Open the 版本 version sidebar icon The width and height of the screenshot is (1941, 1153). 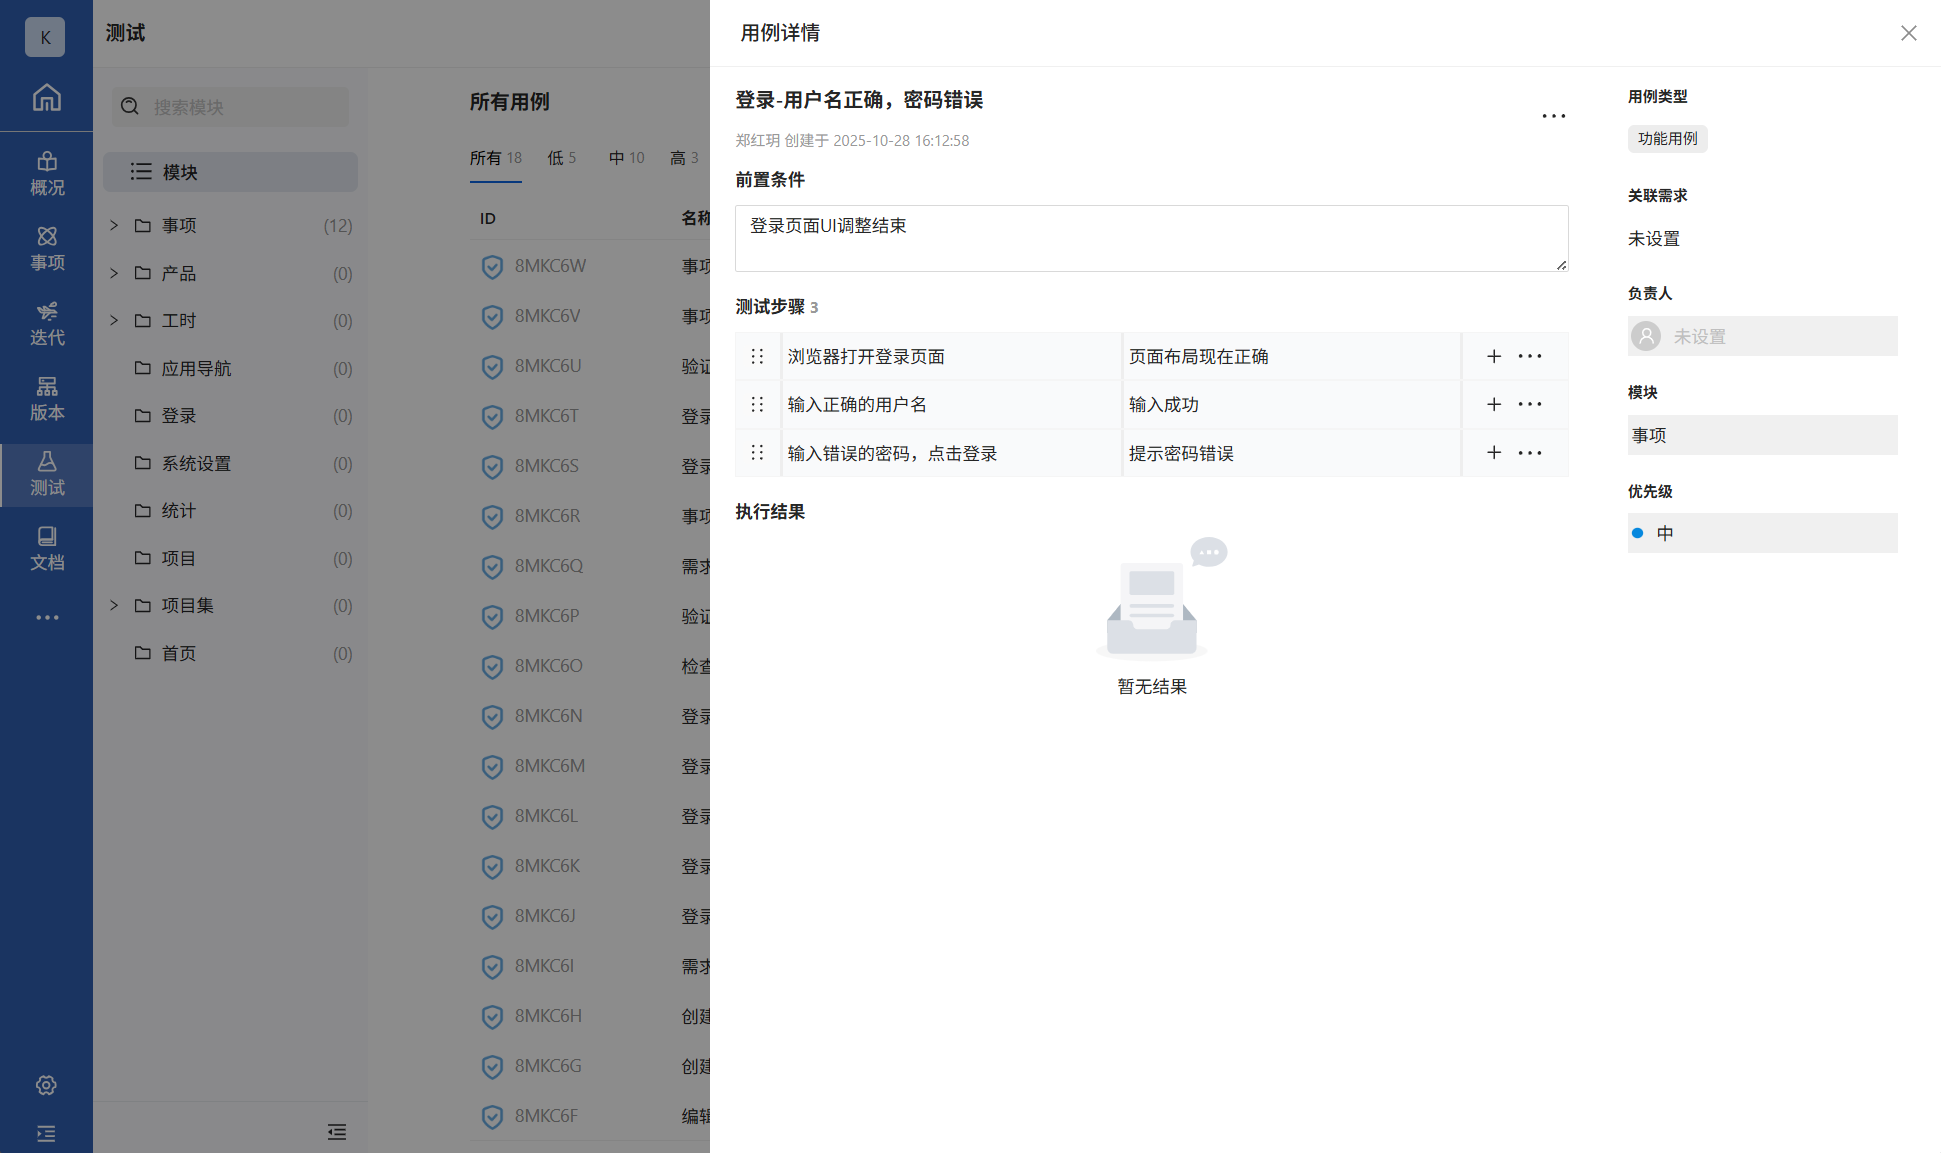click(46, 398)
